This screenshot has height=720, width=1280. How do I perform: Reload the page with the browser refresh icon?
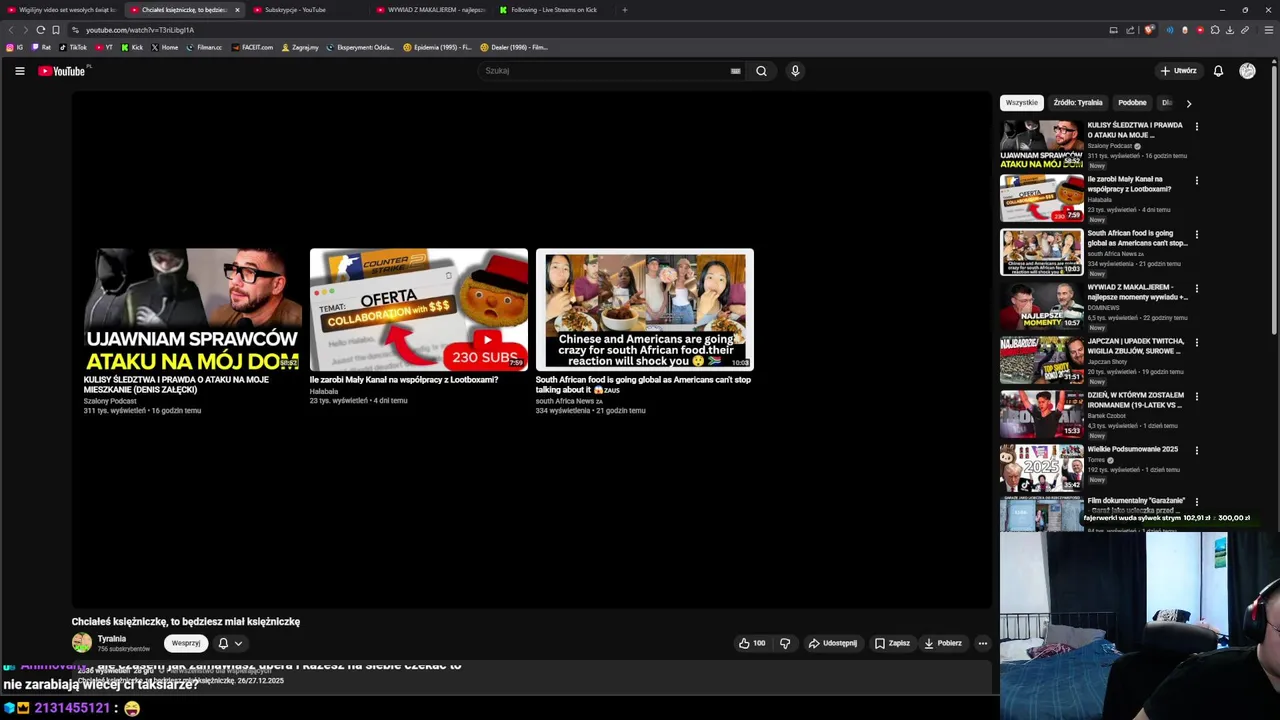coord(40,30)
